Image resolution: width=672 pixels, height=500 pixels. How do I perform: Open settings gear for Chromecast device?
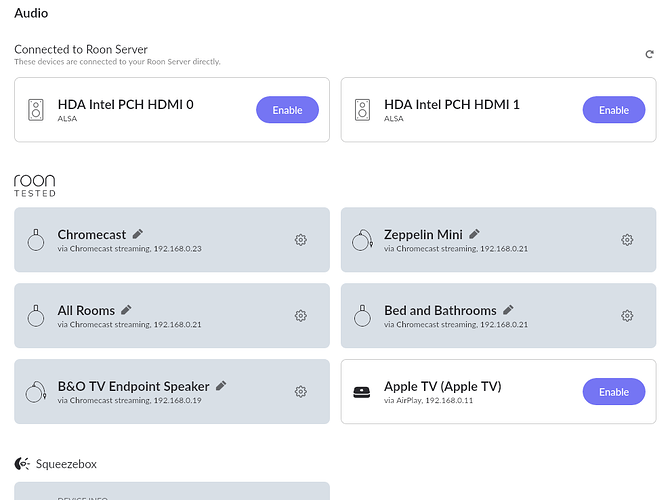click(300, 240)
